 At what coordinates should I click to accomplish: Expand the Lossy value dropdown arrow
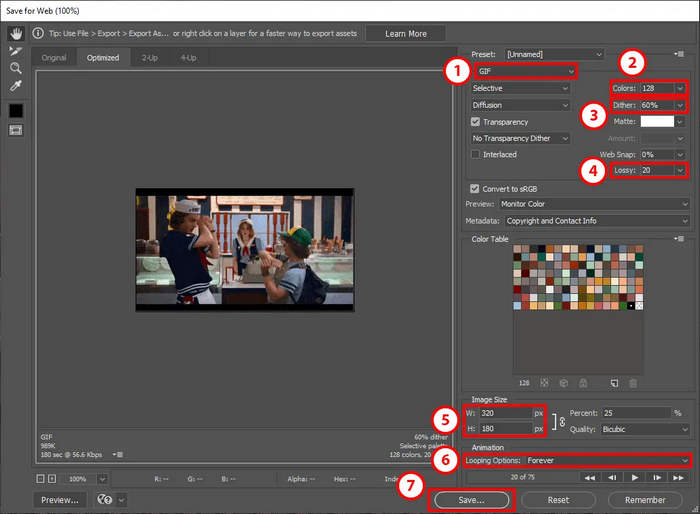[679, 170]
